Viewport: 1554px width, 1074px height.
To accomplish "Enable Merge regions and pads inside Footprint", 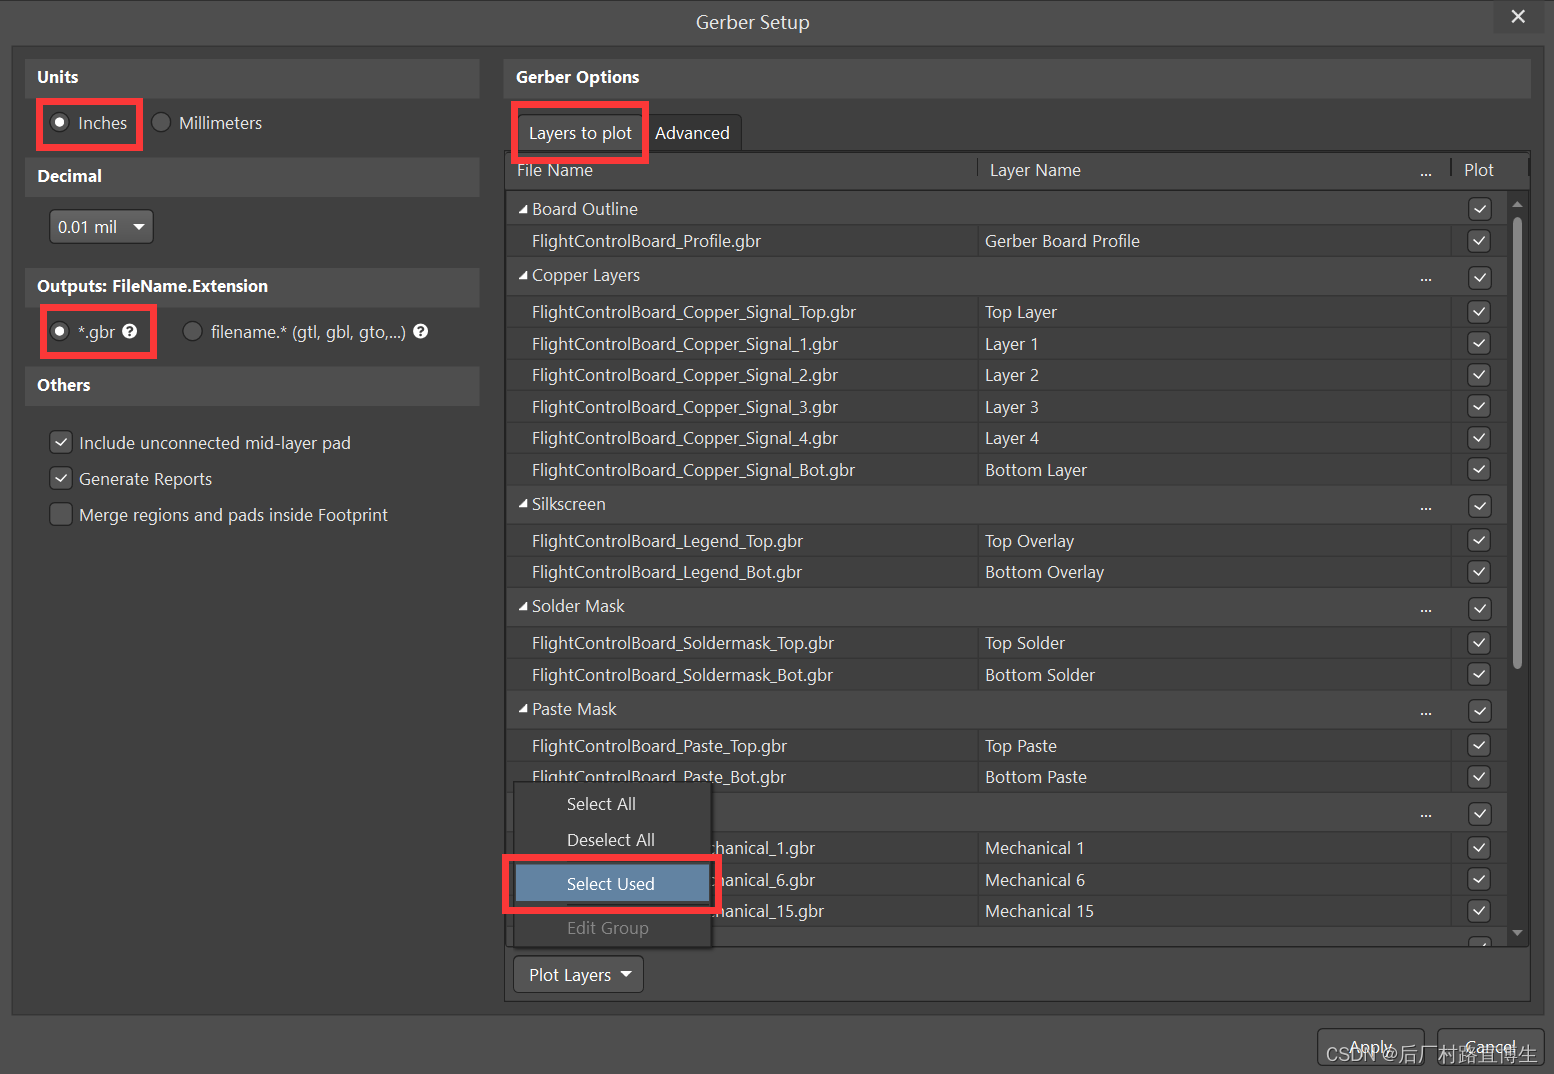I will [61, 514].
